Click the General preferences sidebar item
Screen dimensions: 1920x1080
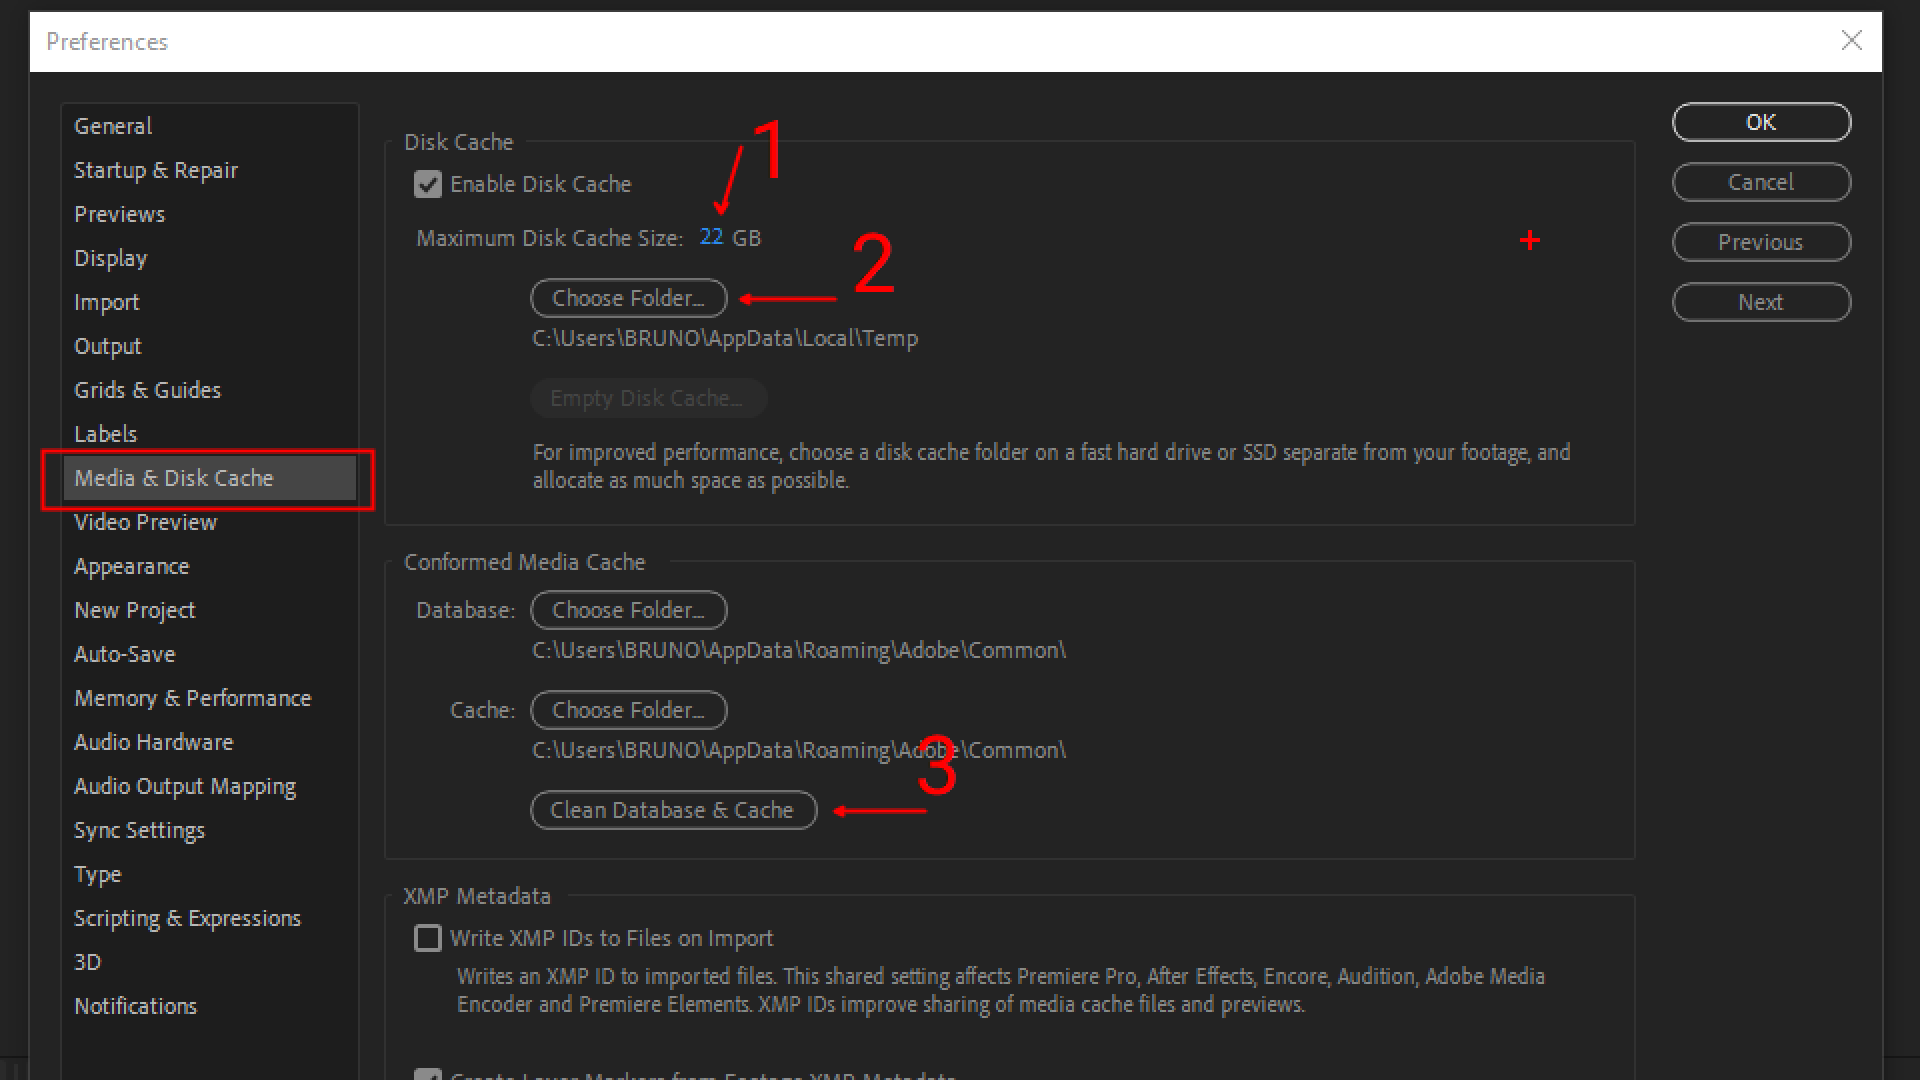click(x=112, y=125)
